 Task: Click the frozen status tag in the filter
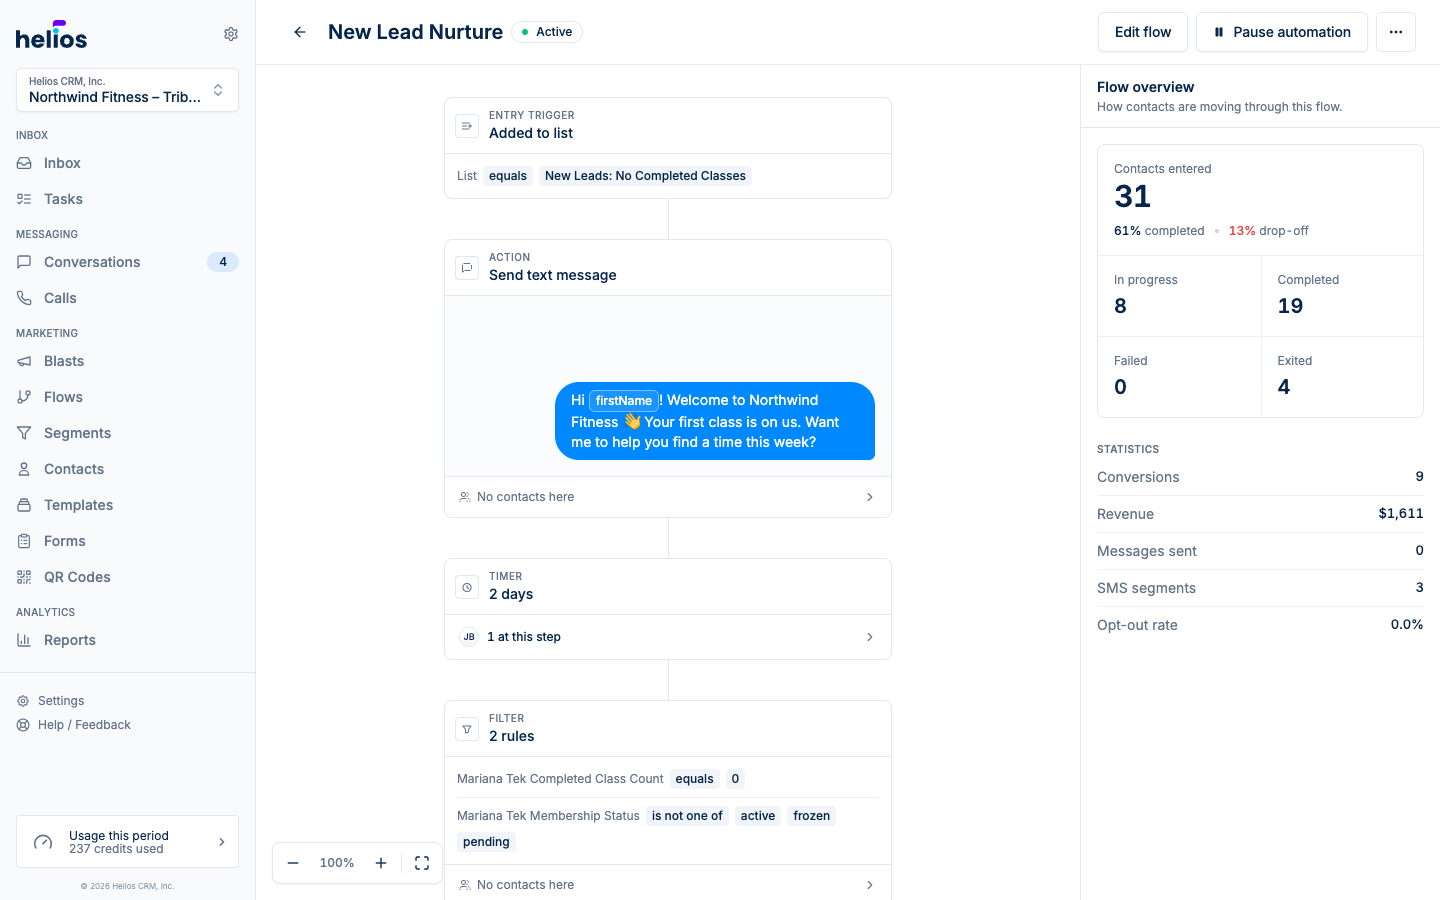(x=812, y=816)
